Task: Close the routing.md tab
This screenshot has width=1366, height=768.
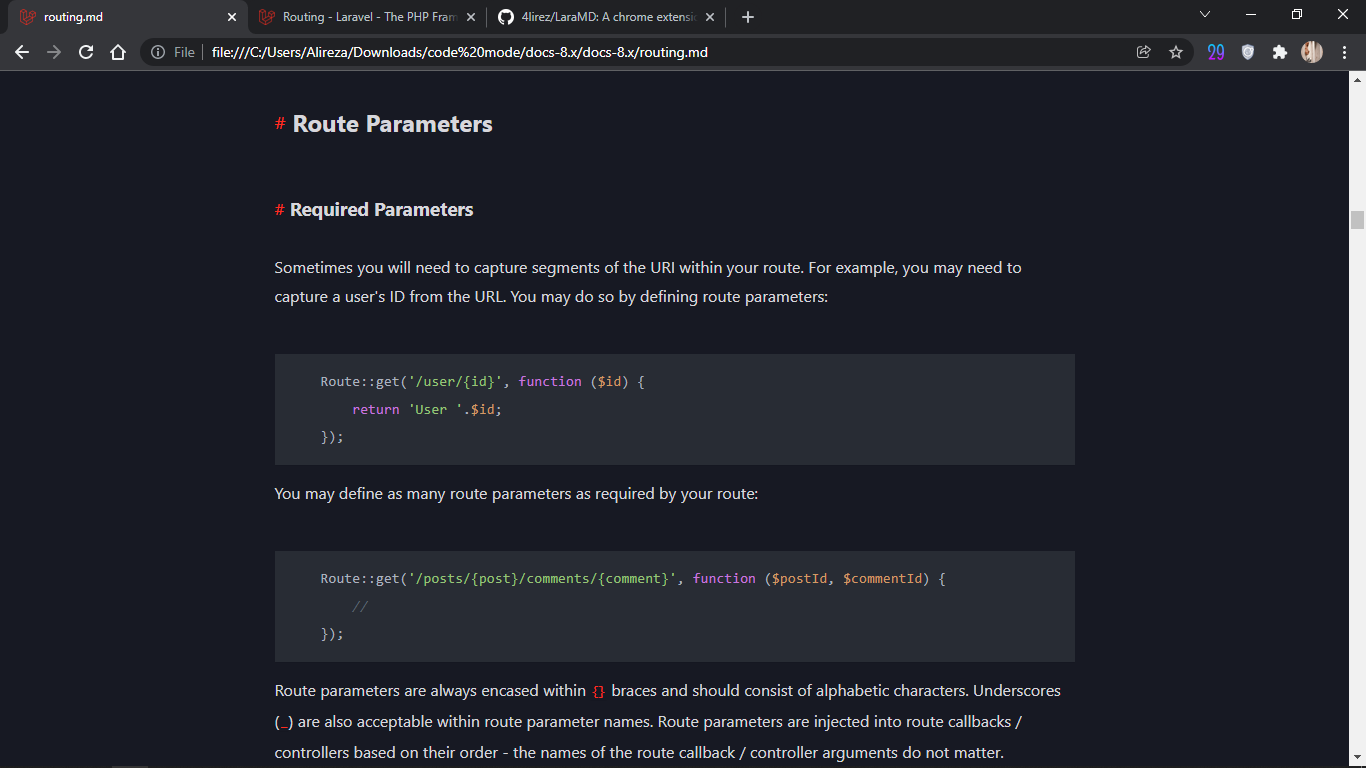Action: pyautogui.click(x=232, y=17)
